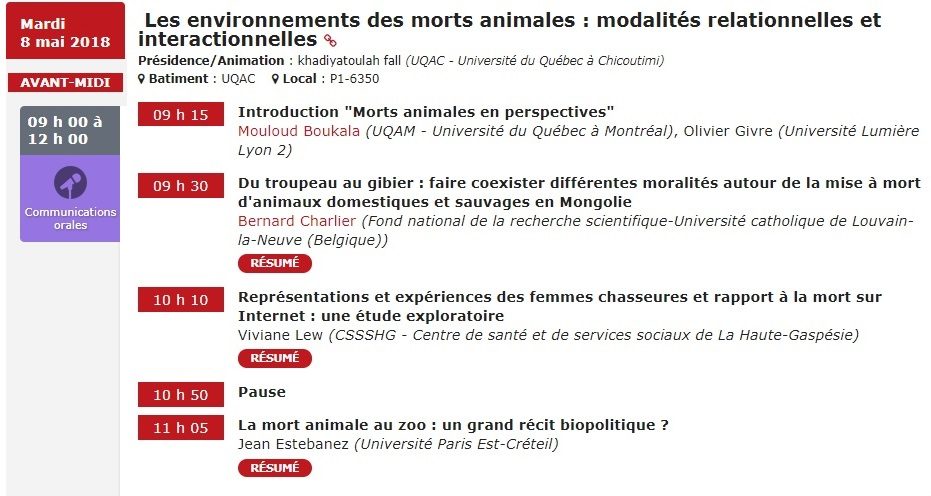The image size is (931, 496).
Task: Click the 10 h 10 time badge
Action: click(180, 300)
